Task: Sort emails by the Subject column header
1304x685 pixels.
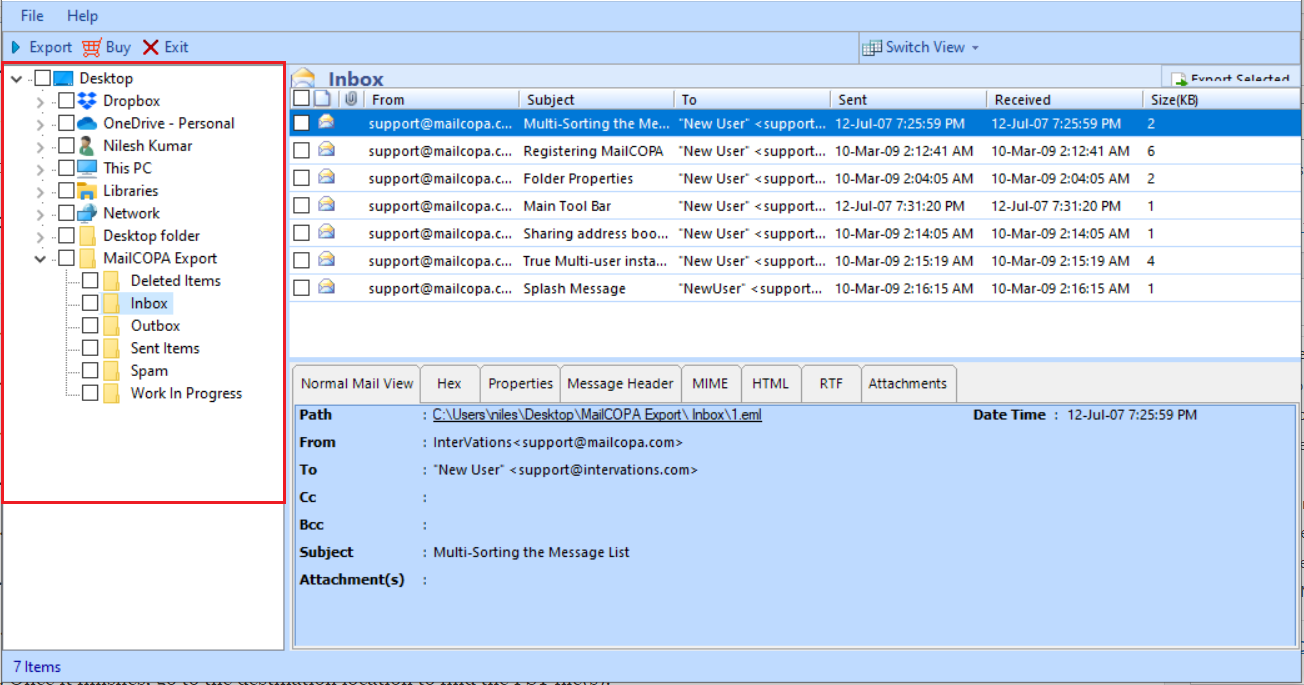Action: (597, 99)
